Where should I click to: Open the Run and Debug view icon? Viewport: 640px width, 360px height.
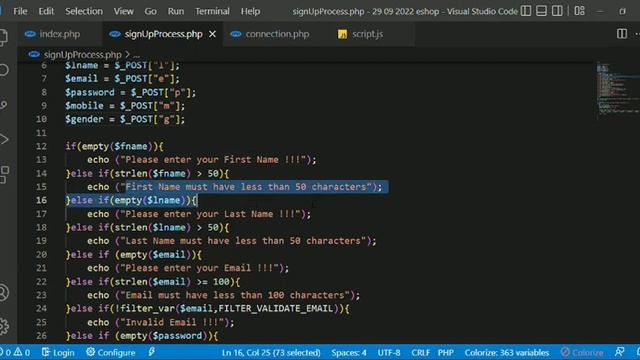4,140
